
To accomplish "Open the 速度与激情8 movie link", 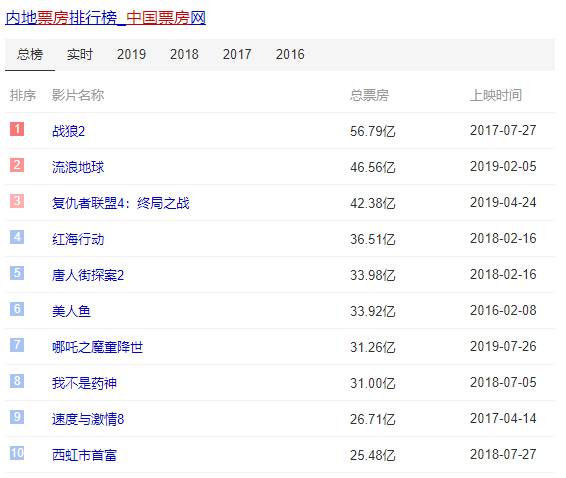I will (88, 420).
